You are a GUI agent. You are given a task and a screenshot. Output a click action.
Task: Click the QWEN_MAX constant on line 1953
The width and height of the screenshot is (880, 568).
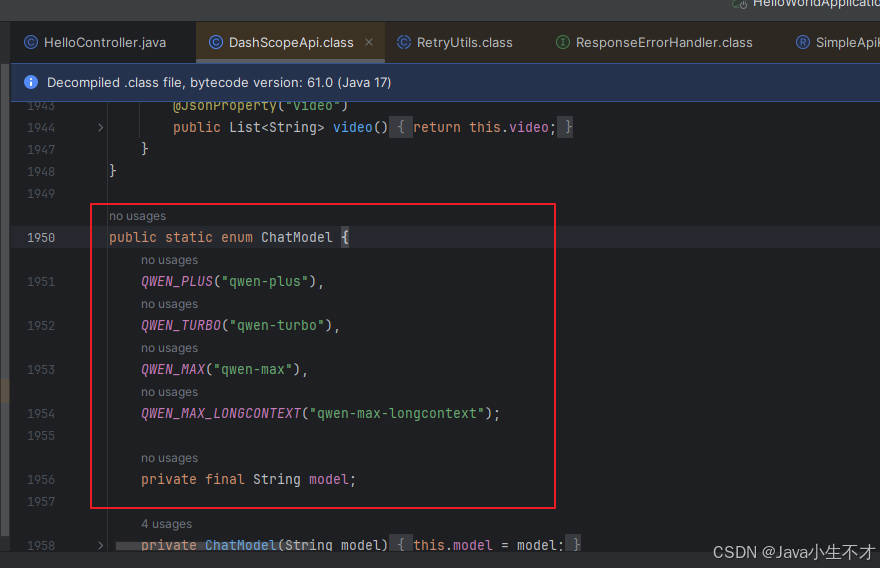pos(173,369)
